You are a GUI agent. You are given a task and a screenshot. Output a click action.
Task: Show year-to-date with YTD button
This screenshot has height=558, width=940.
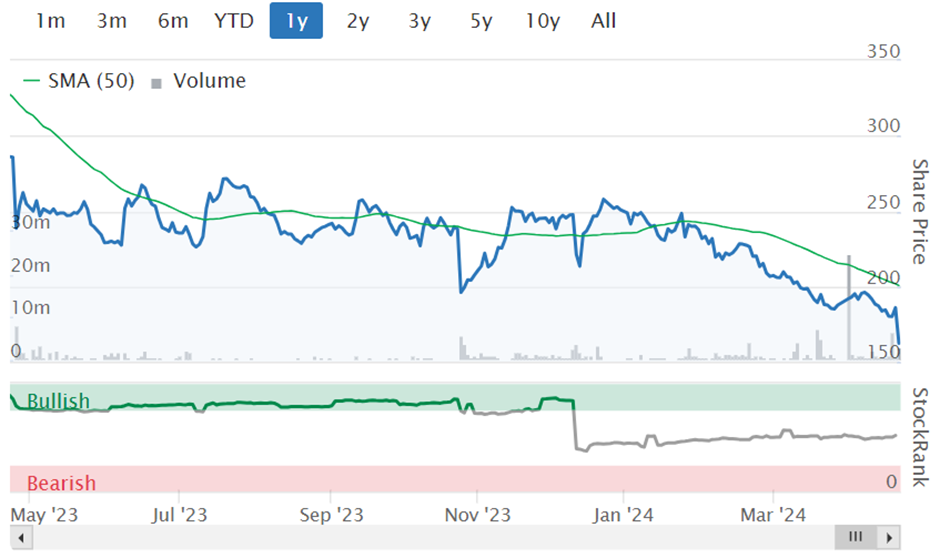coord(234,21)
